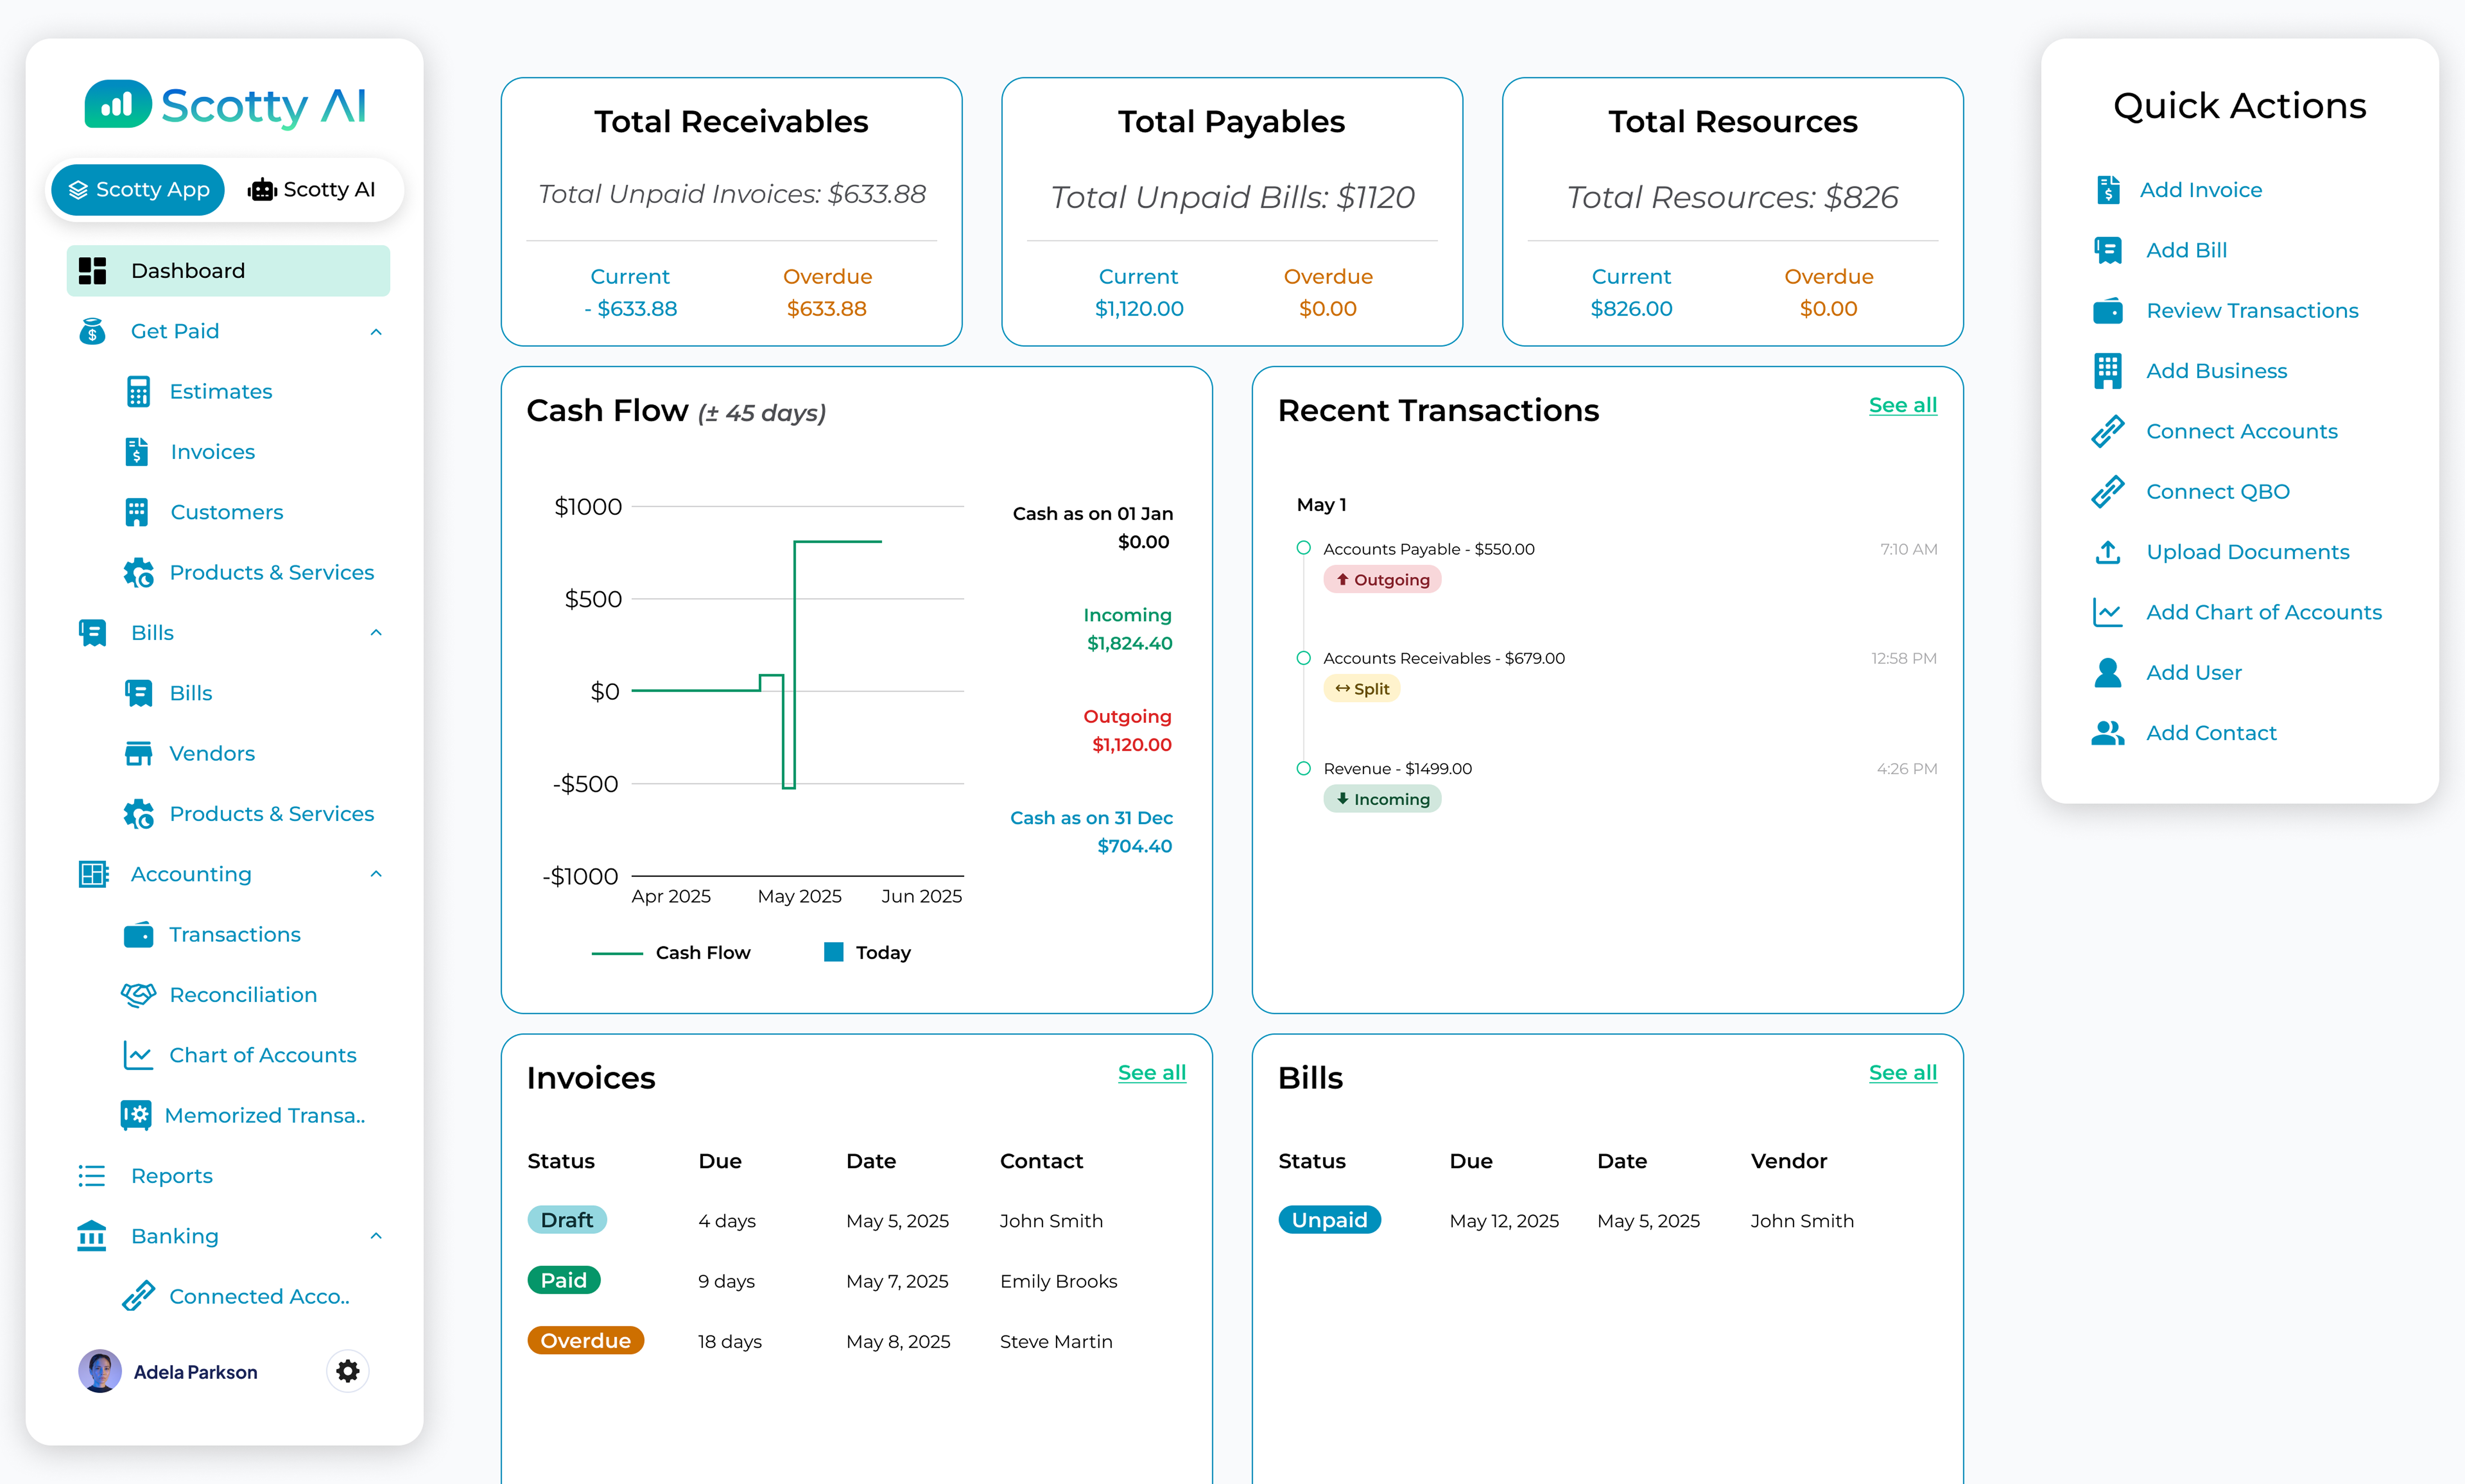This screenshot has height=1484, width=2465.
Task: See all Invoices
Action: click(x=1151, y=1073)
